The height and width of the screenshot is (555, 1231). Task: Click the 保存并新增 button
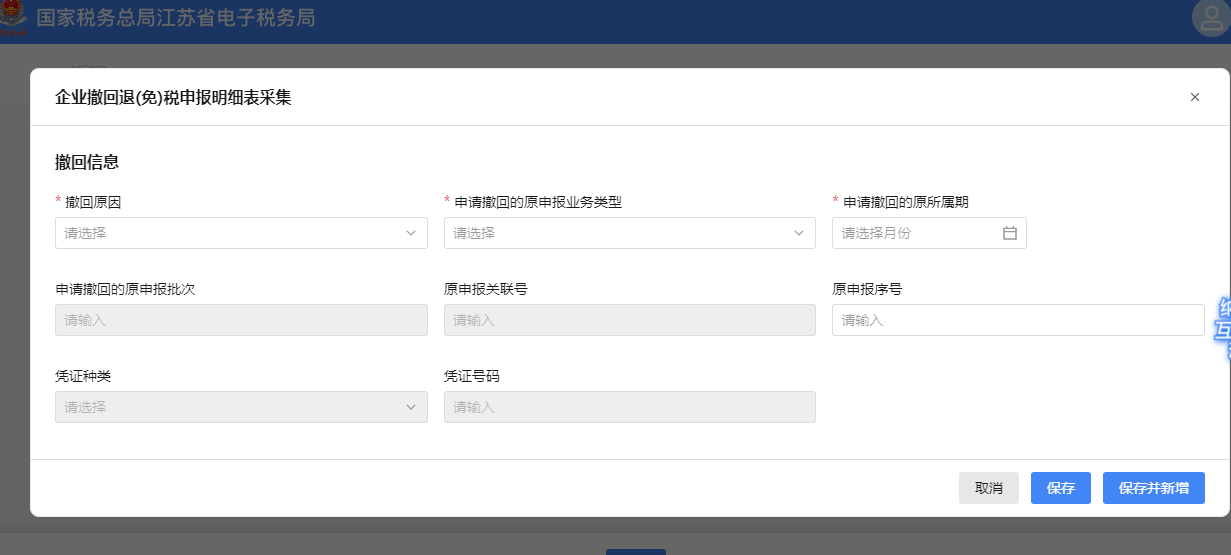pyautogui.click(x=1153, y=488)
